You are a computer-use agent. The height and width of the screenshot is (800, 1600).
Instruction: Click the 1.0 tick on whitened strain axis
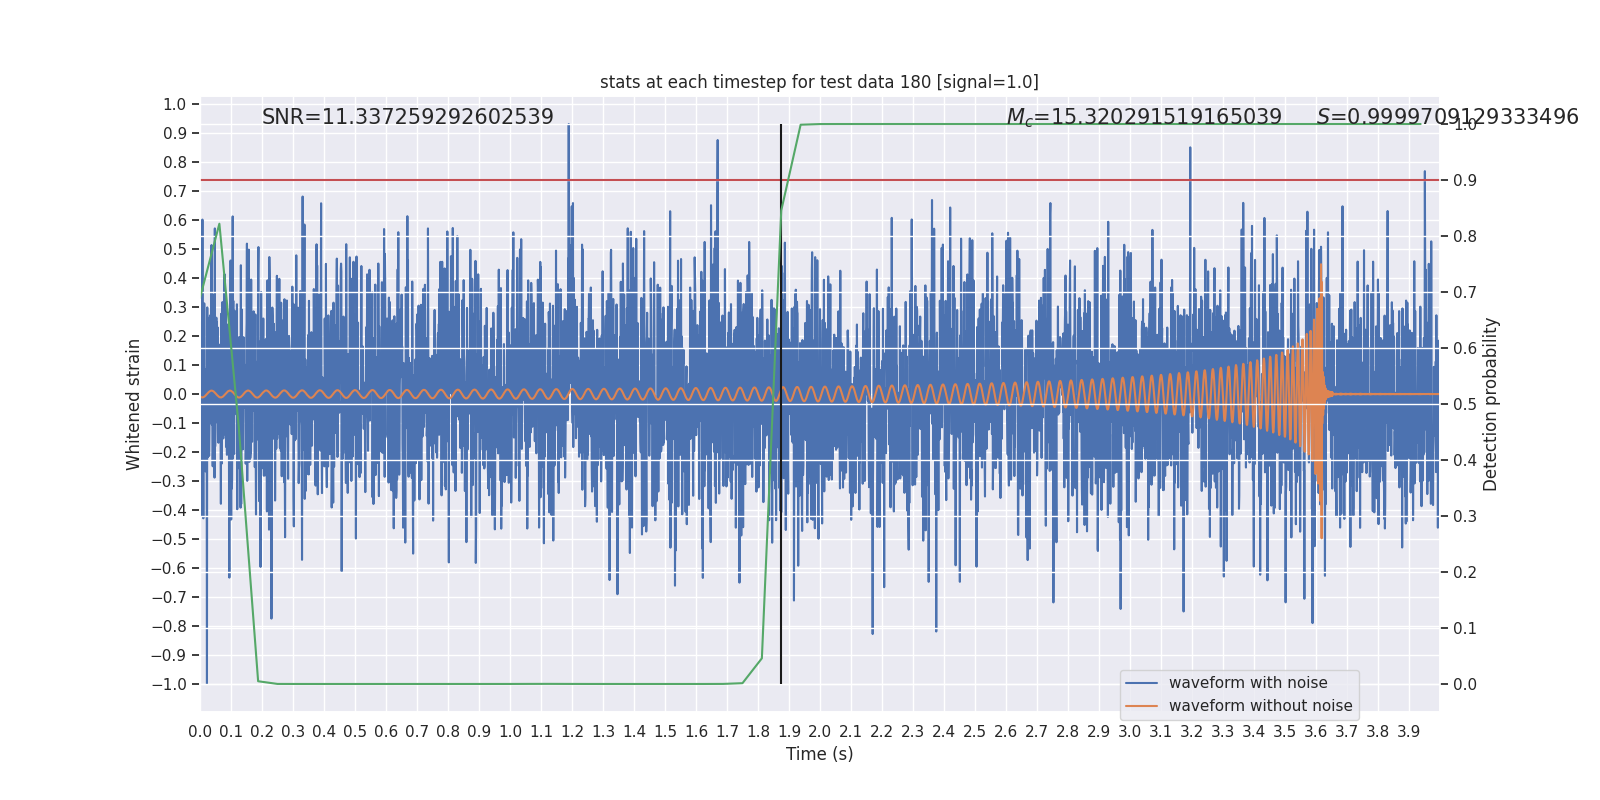point(174,104)
